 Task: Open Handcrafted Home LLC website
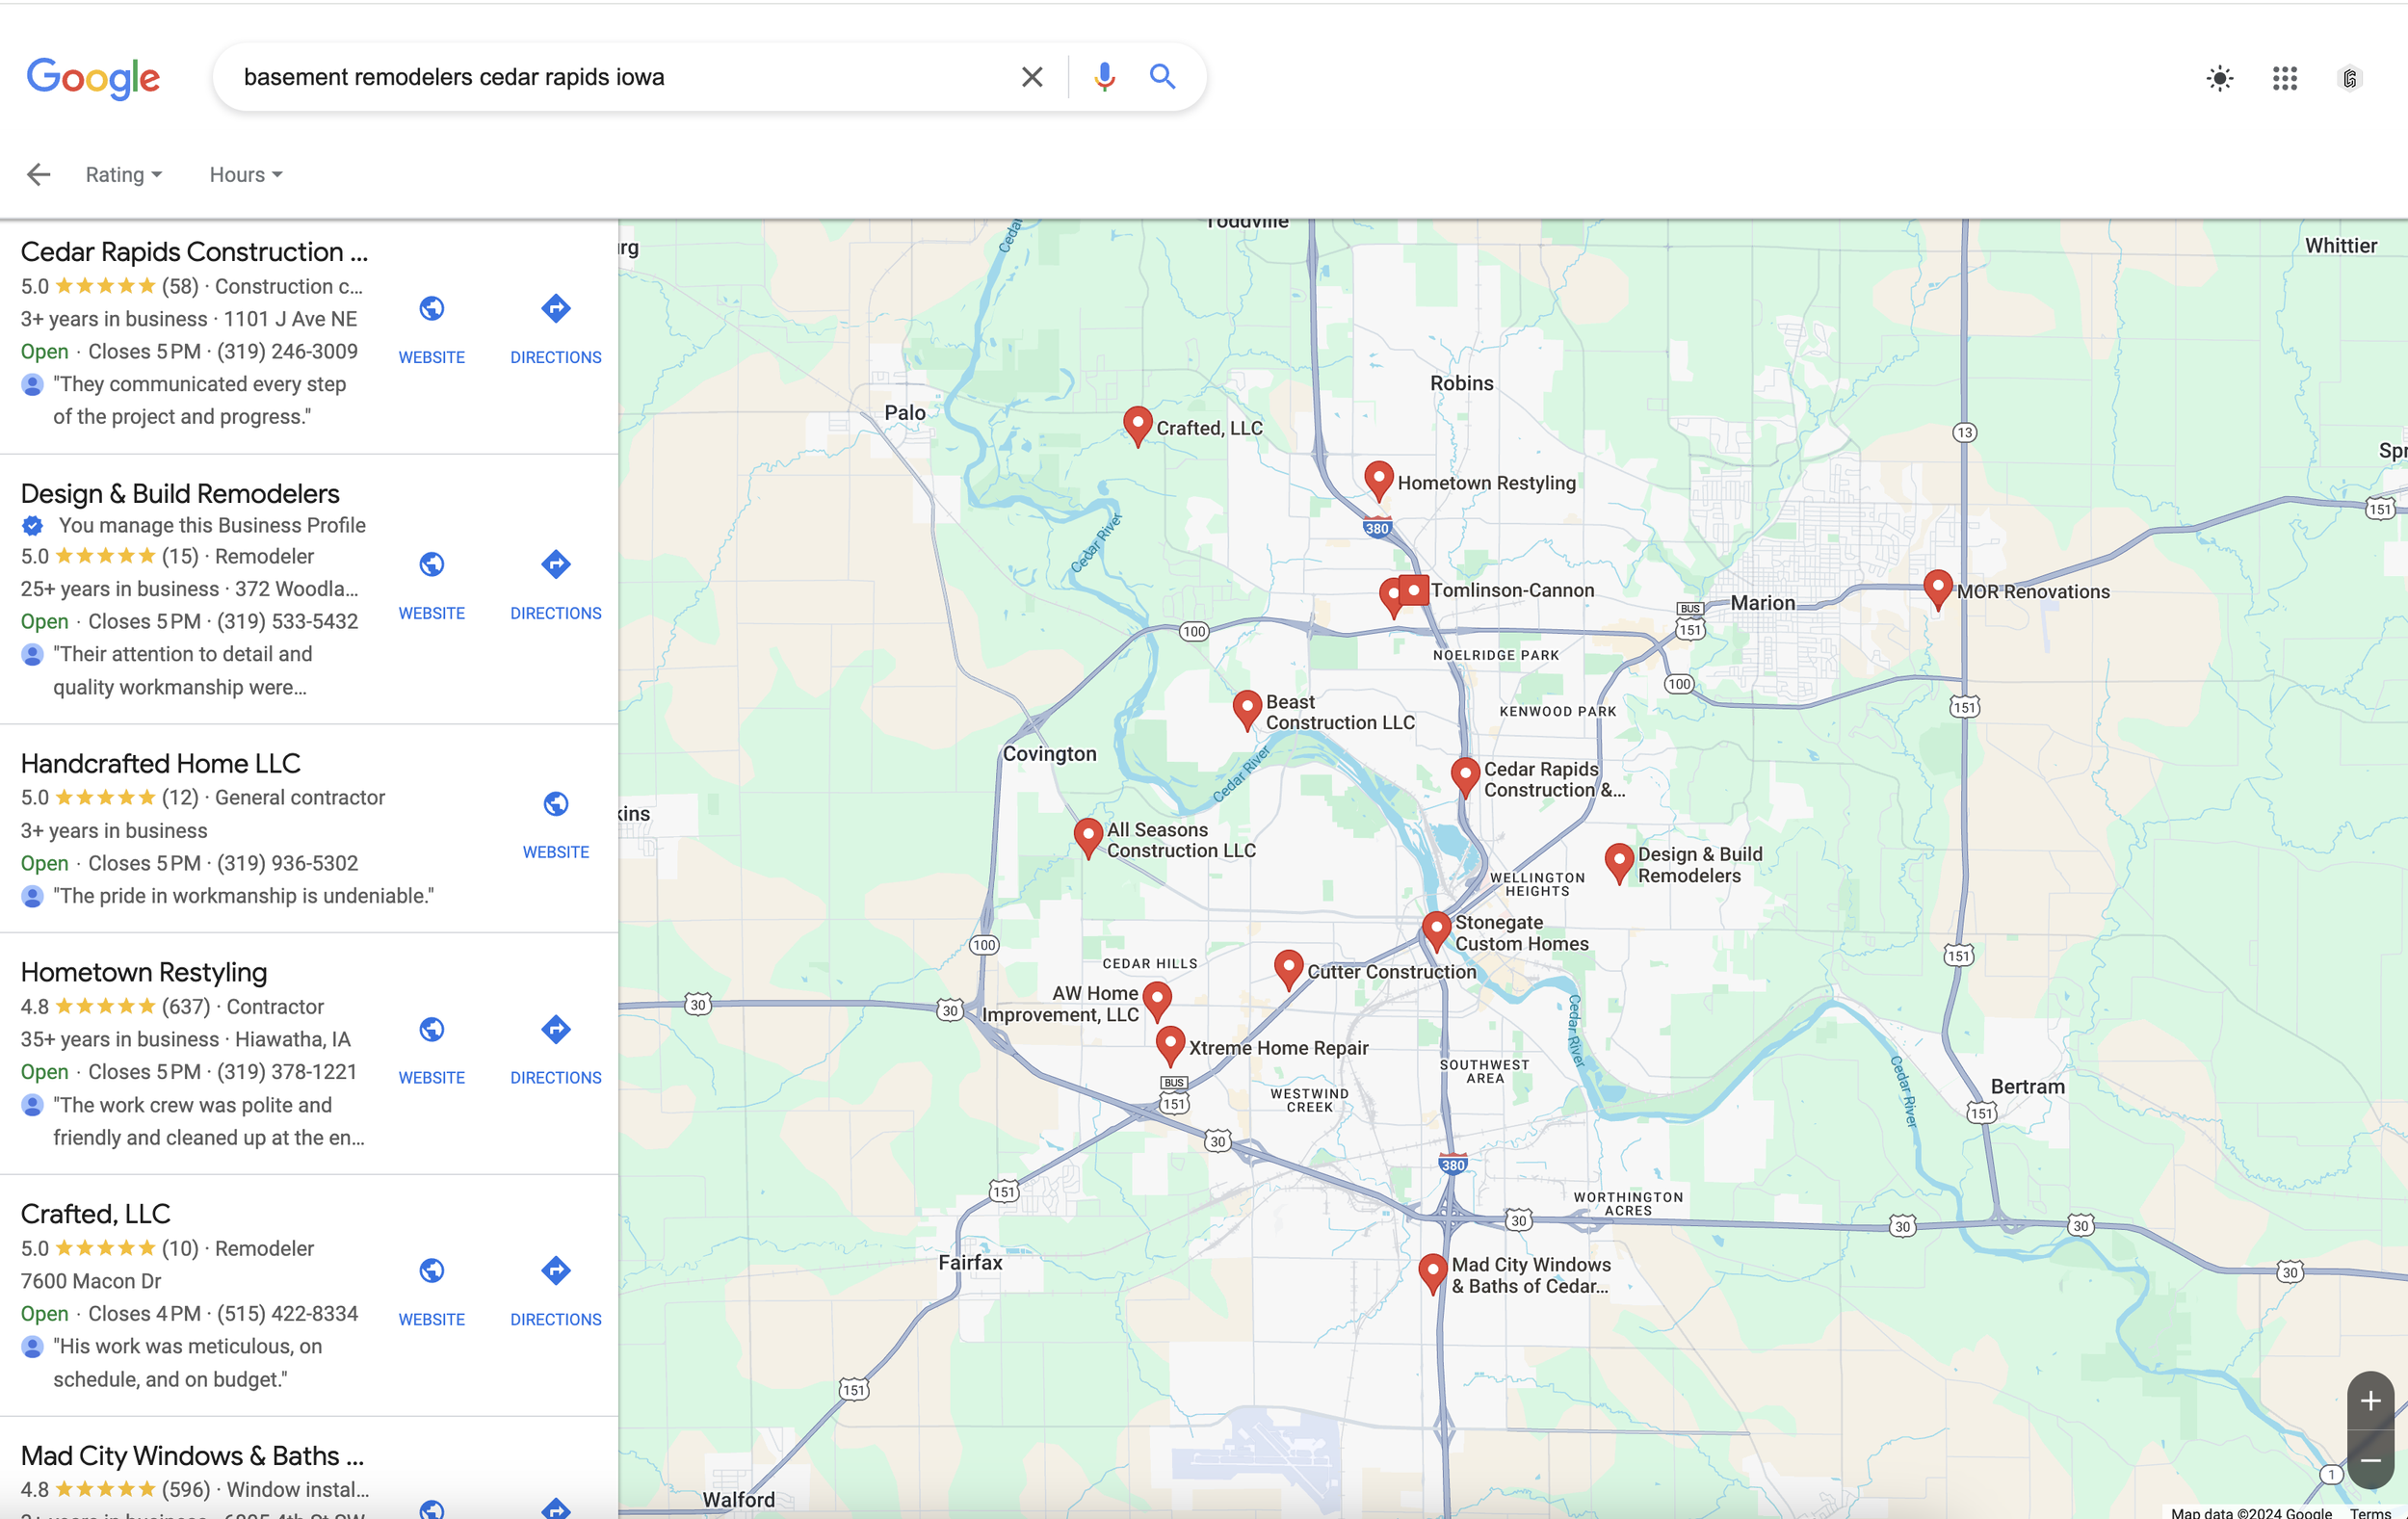pos(555,805)
